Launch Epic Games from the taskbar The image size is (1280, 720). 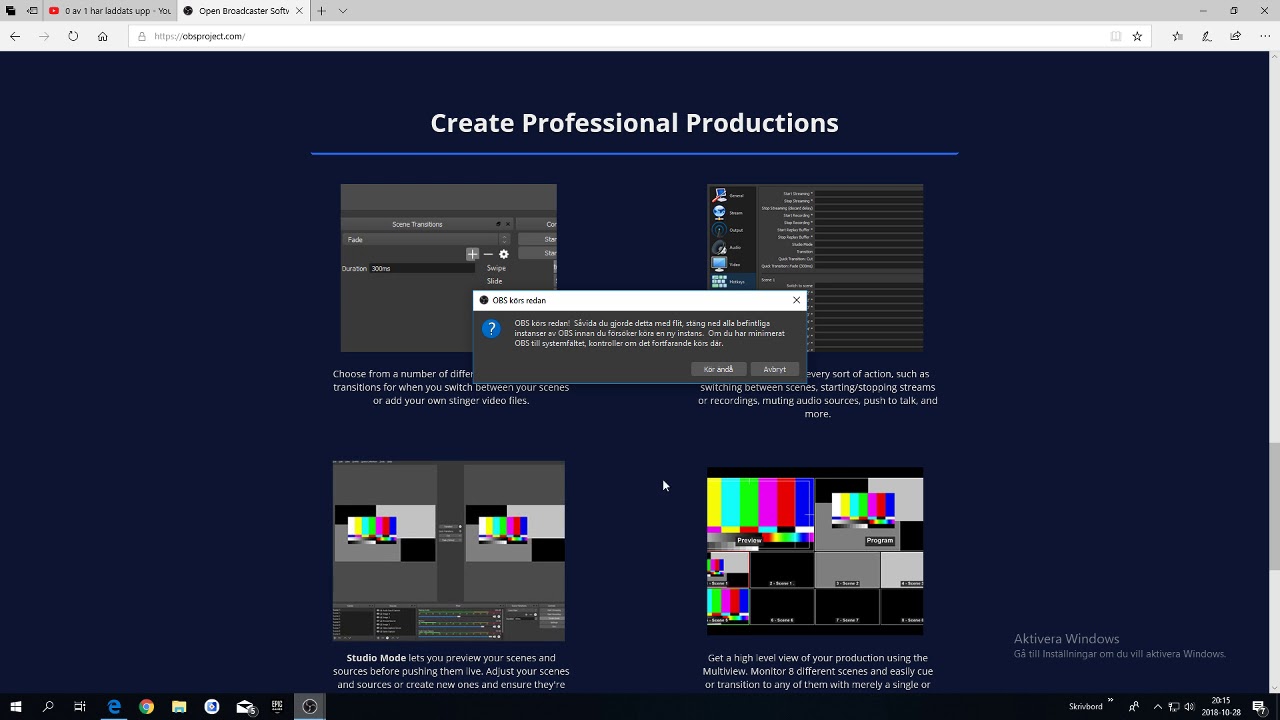click(x=277, y=707)
